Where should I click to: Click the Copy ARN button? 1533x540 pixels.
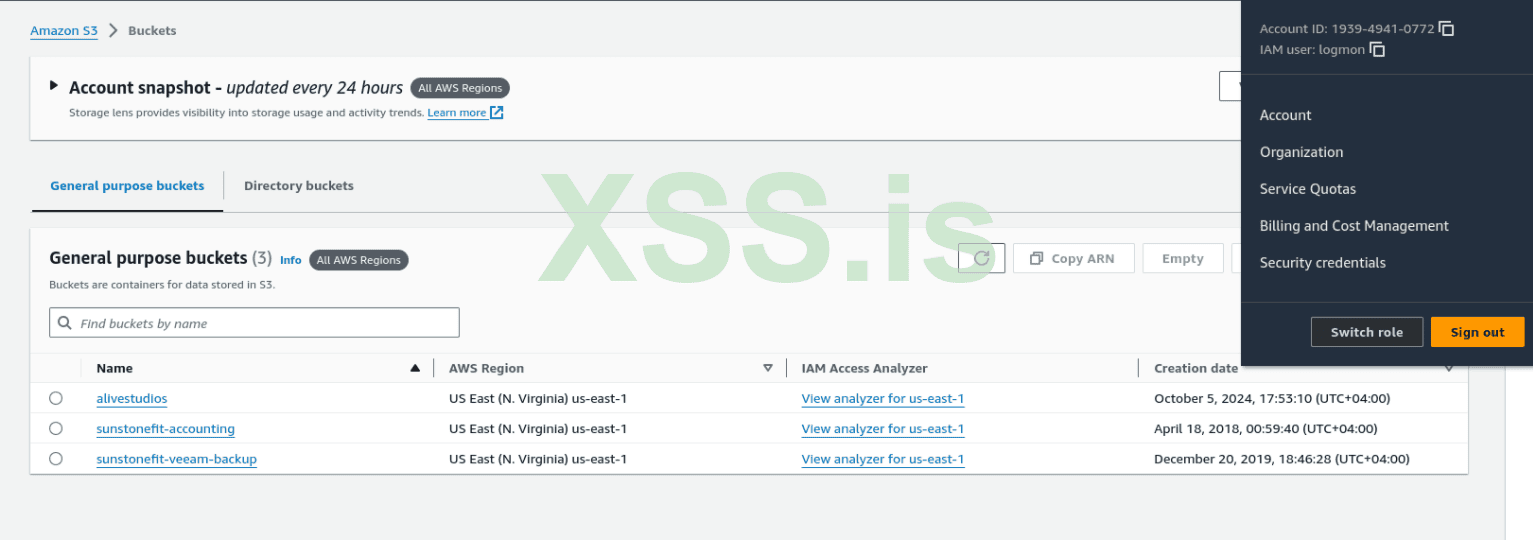click(x=1074, y=258)
